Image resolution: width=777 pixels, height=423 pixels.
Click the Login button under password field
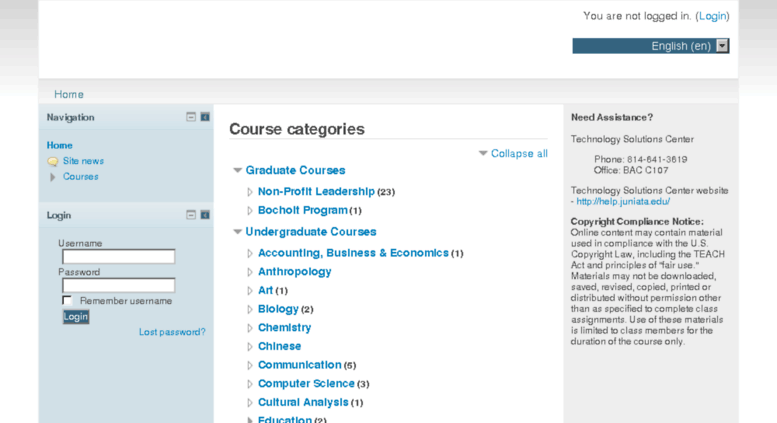[76, 317]
